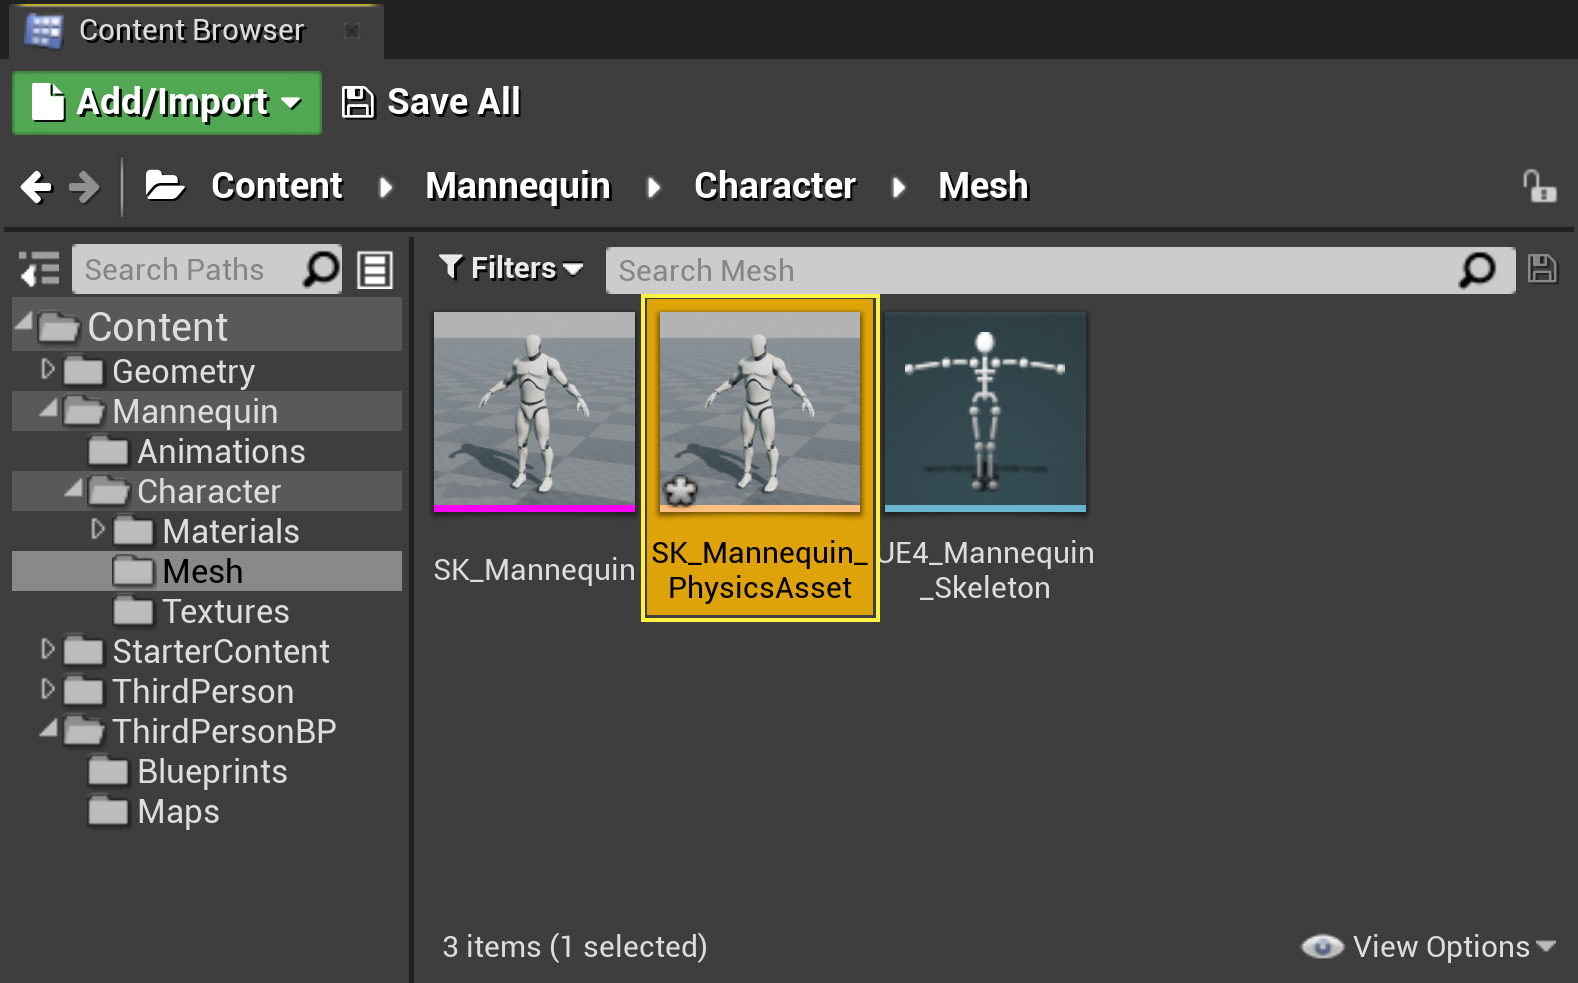
Task: Select the SK_Mannequin skeletal mesh thumbnail
Action: point(534,411)
